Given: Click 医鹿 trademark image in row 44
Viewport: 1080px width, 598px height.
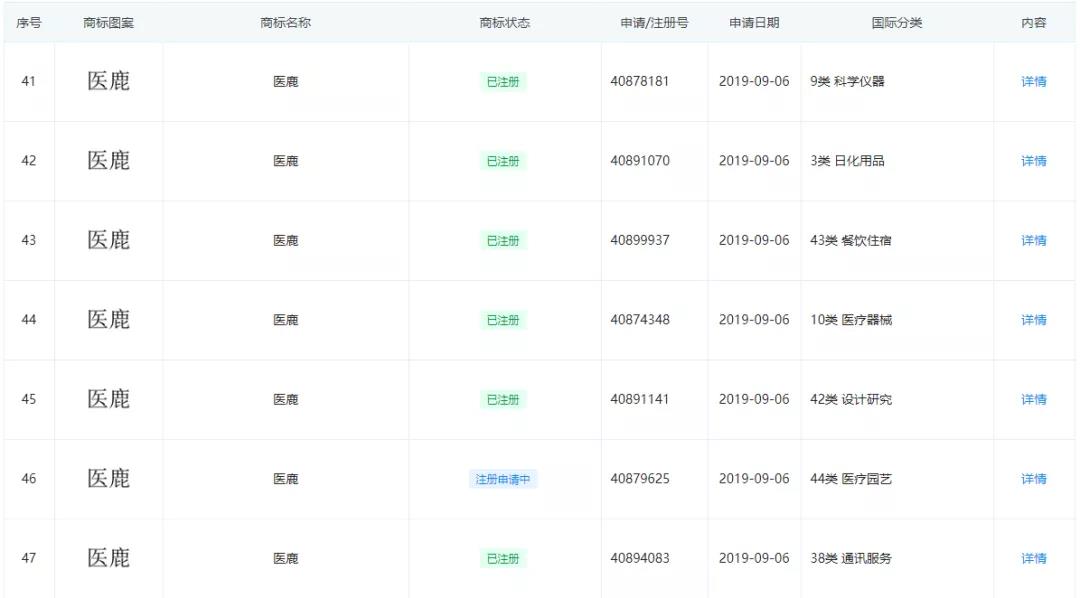Looking at the screenshot, I should coord(108,320).
